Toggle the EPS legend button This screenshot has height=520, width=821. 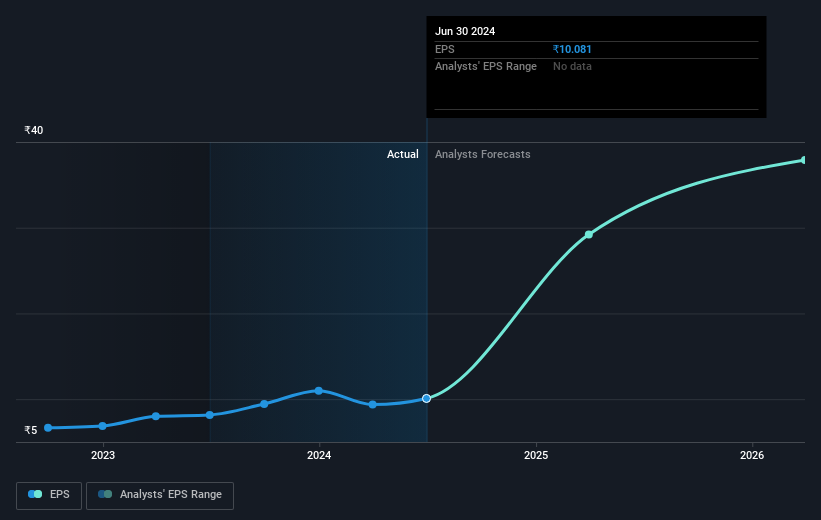tap(49, 495)
